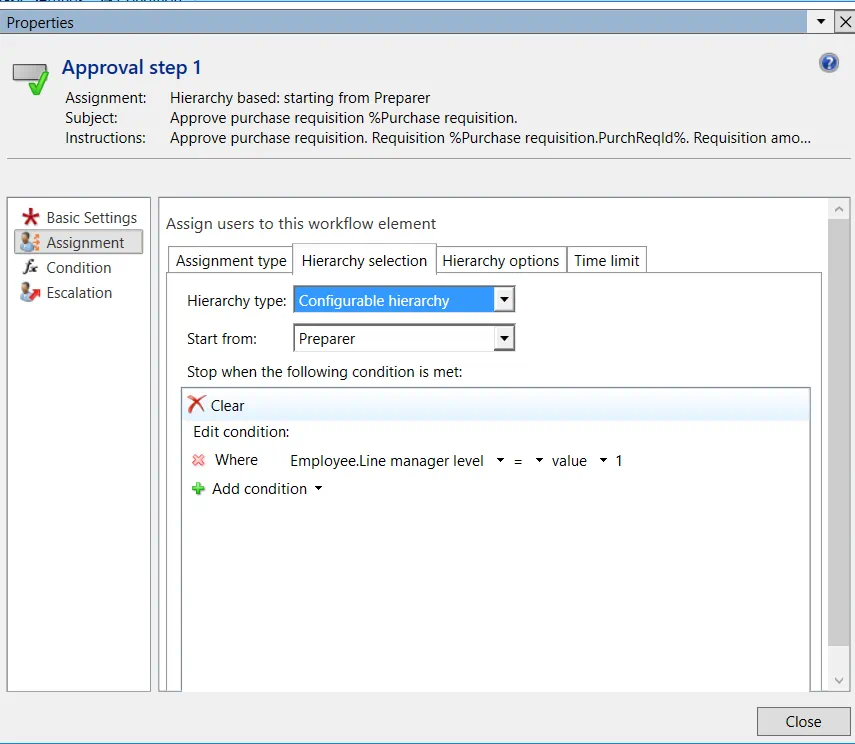Screen dimensions: 855x744
Task: Click the Escalation person arrow icon
Action: pos(30,292)
